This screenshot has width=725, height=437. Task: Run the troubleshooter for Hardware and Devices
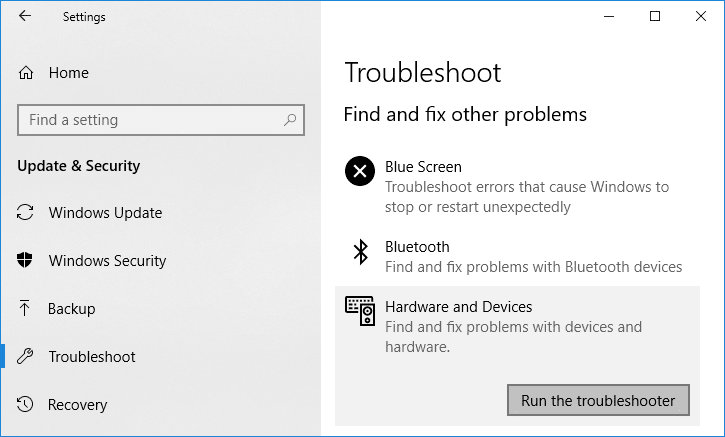[598, 401]
